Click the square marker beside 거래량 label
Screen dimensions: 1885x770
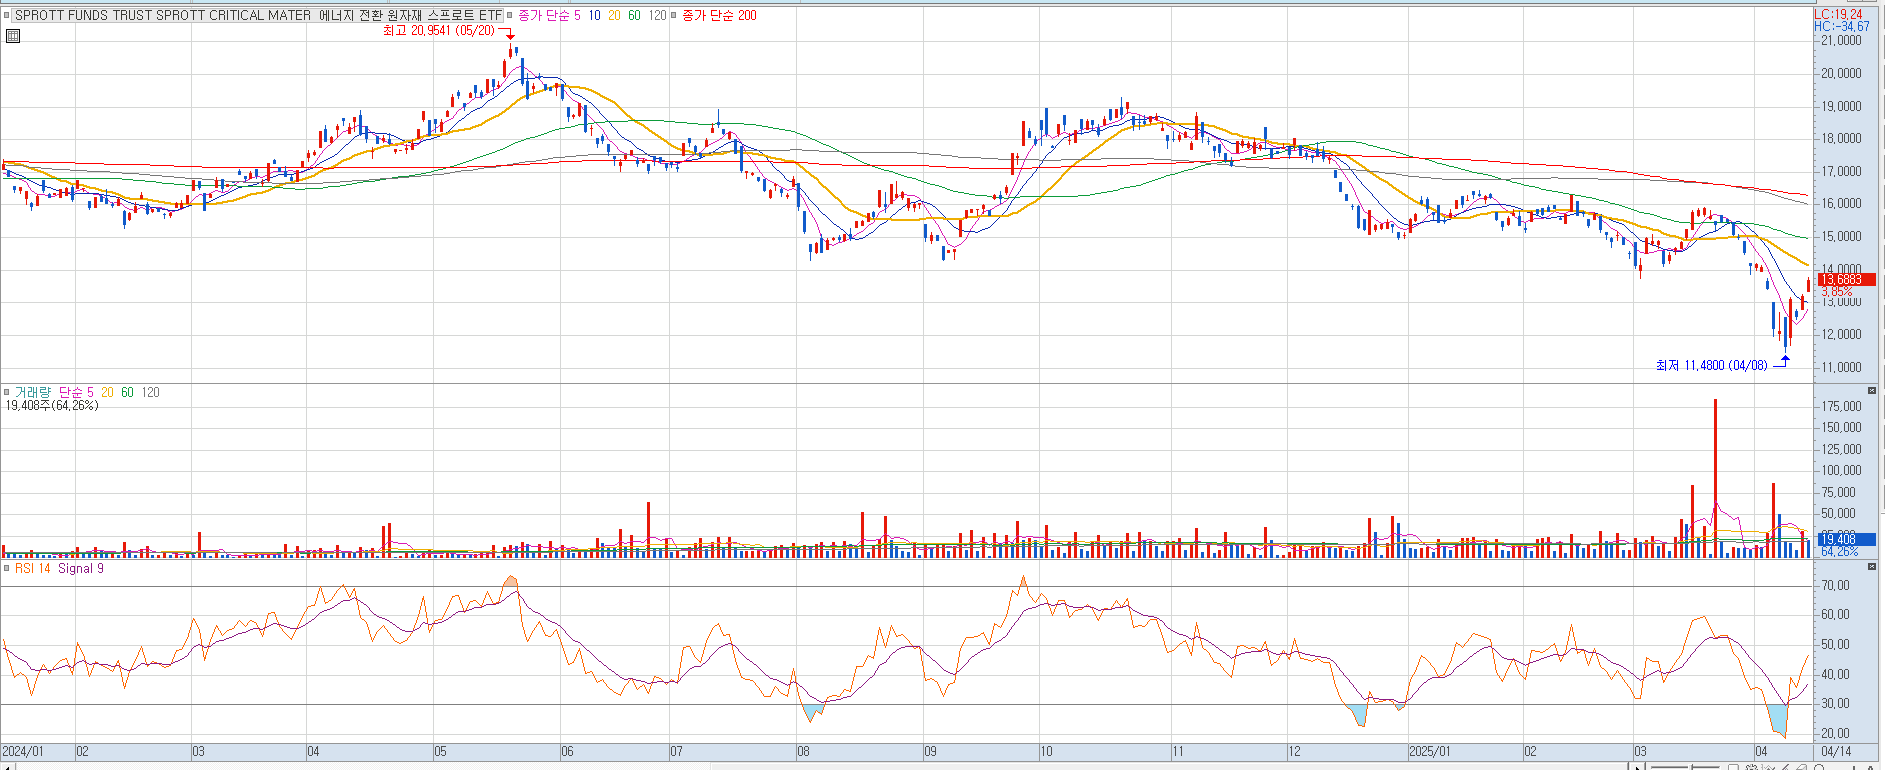coord(7,392)
